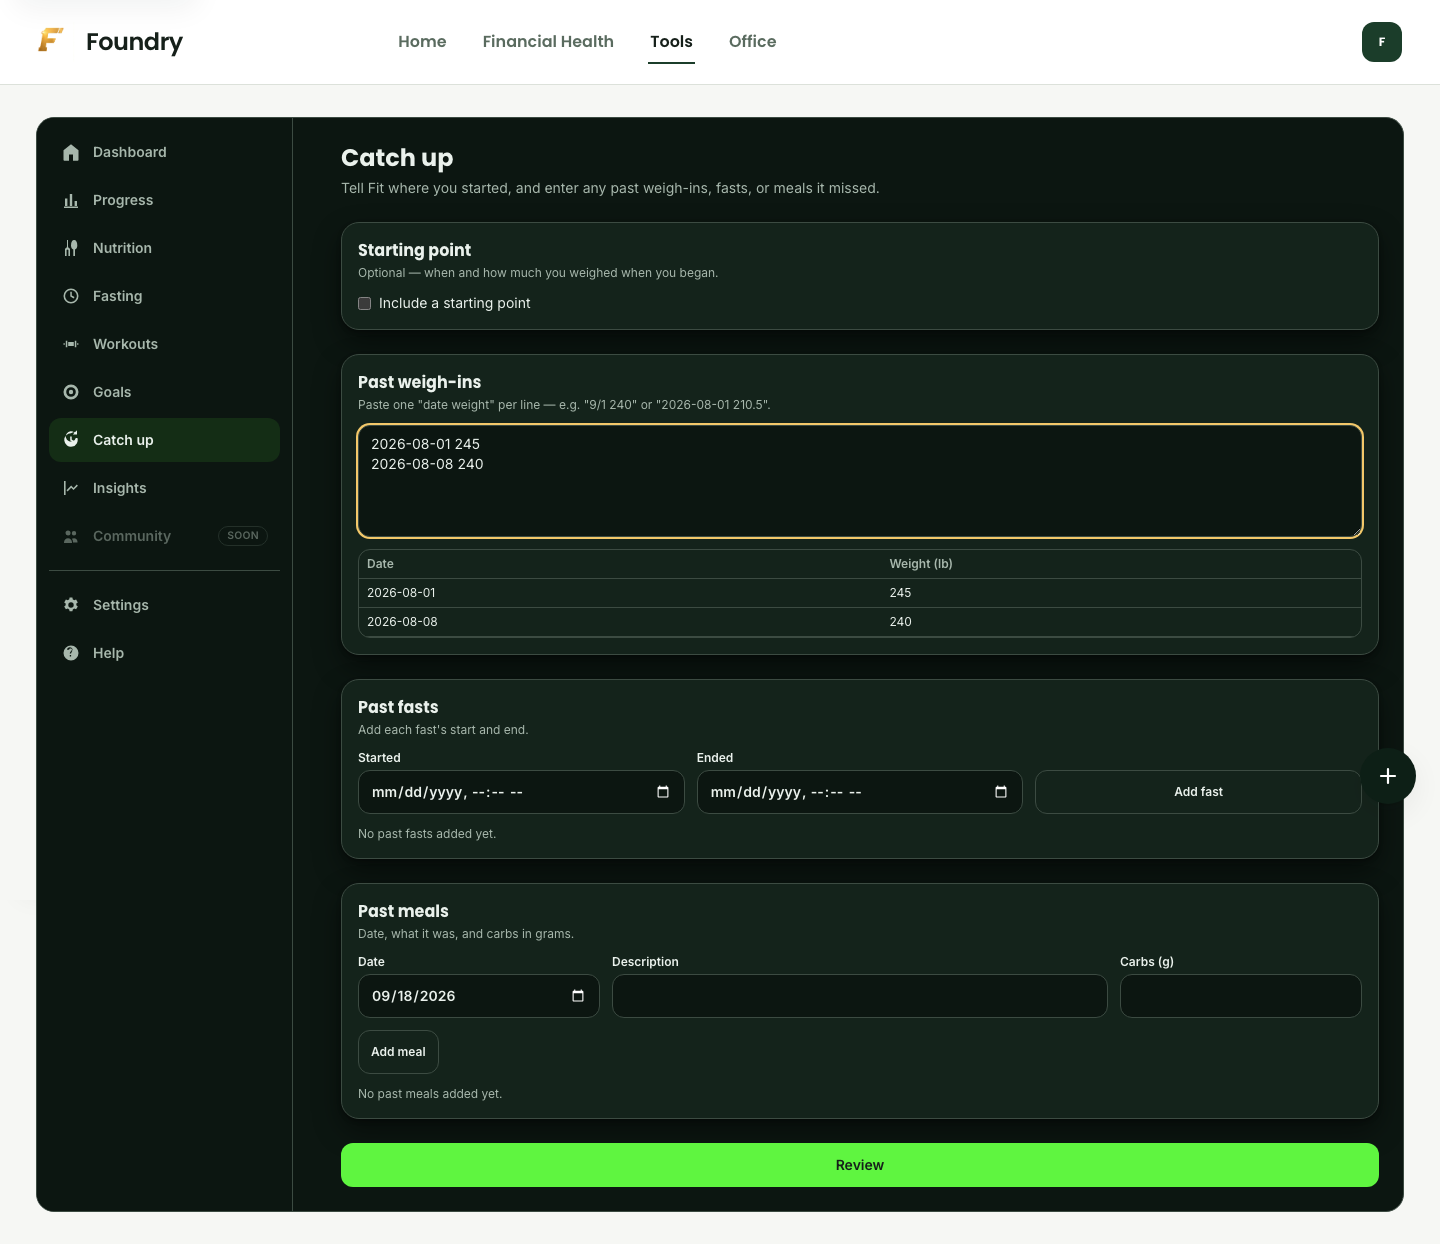Select the Tools nav tab
The width and height of the screenshot is (1440, 1244).
[x=671, y=41]
